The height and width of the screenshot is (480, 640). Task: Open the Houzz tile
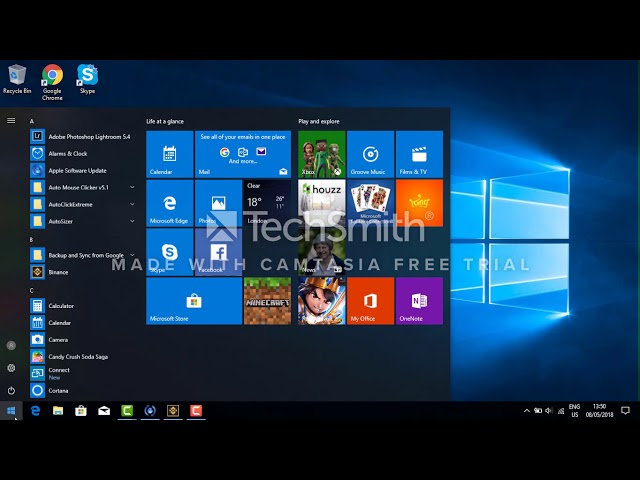point(322,203)
